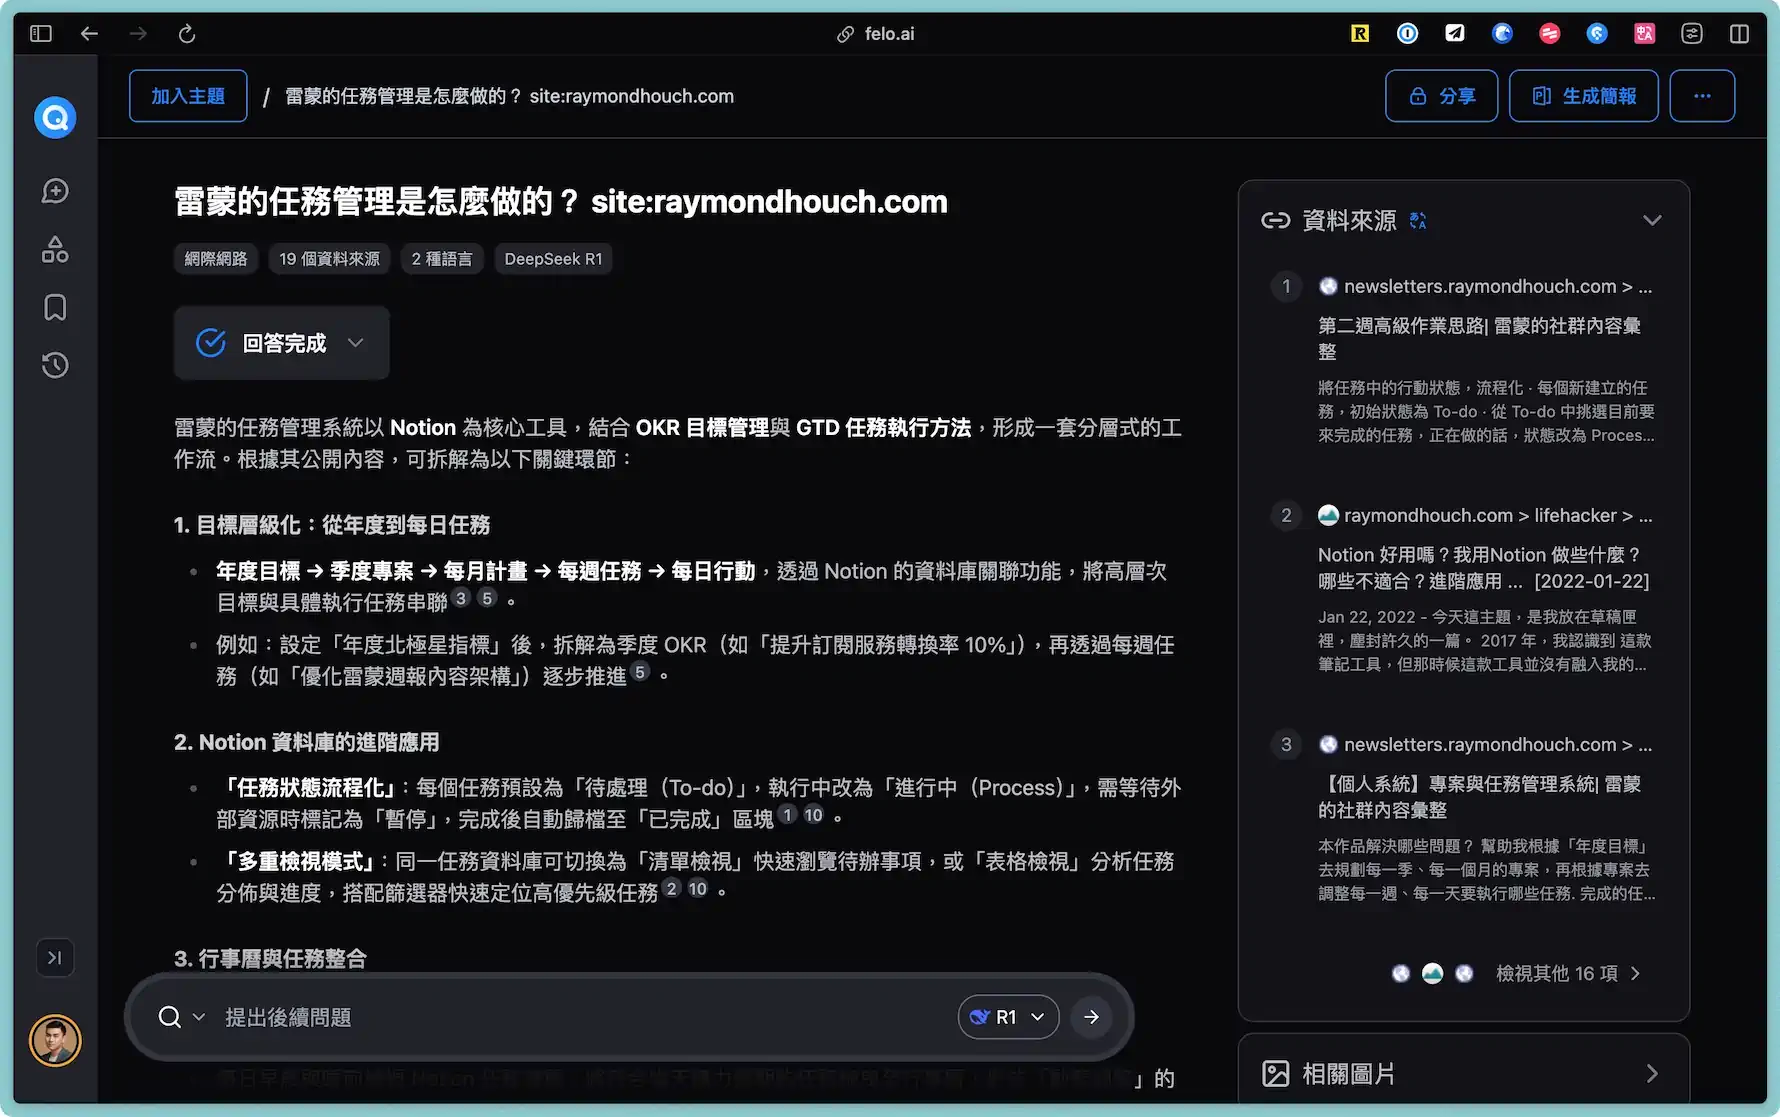Click the 生成簡報 button
The width and height of the screenshot is (1780, 1117).
(x=1583, y=96)
